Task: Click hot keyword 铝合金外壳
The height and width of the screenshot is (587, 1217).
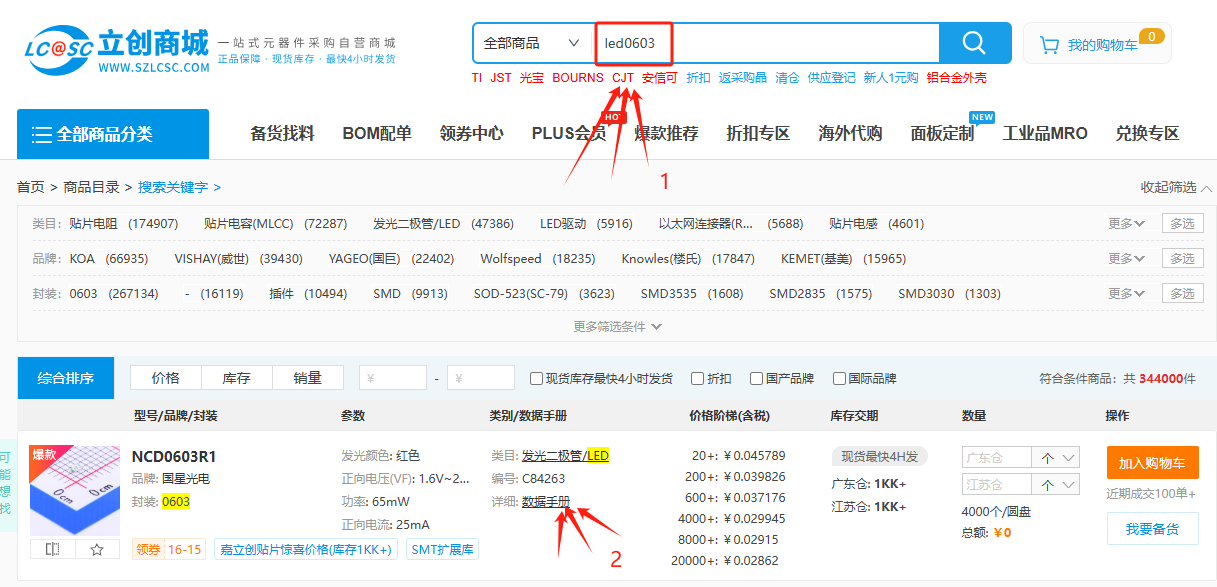Action: click(x=956, y=77)
